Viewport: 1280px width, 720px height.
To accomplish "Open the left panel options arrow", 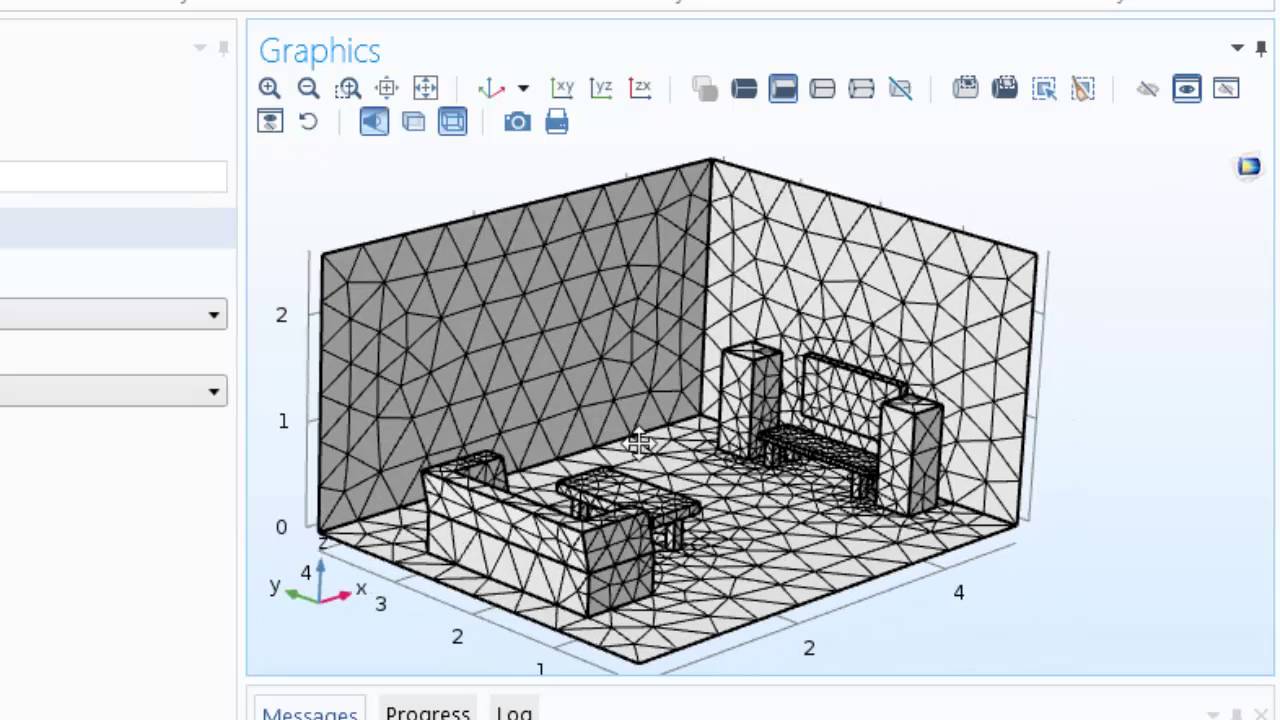I will coord(200,47).
